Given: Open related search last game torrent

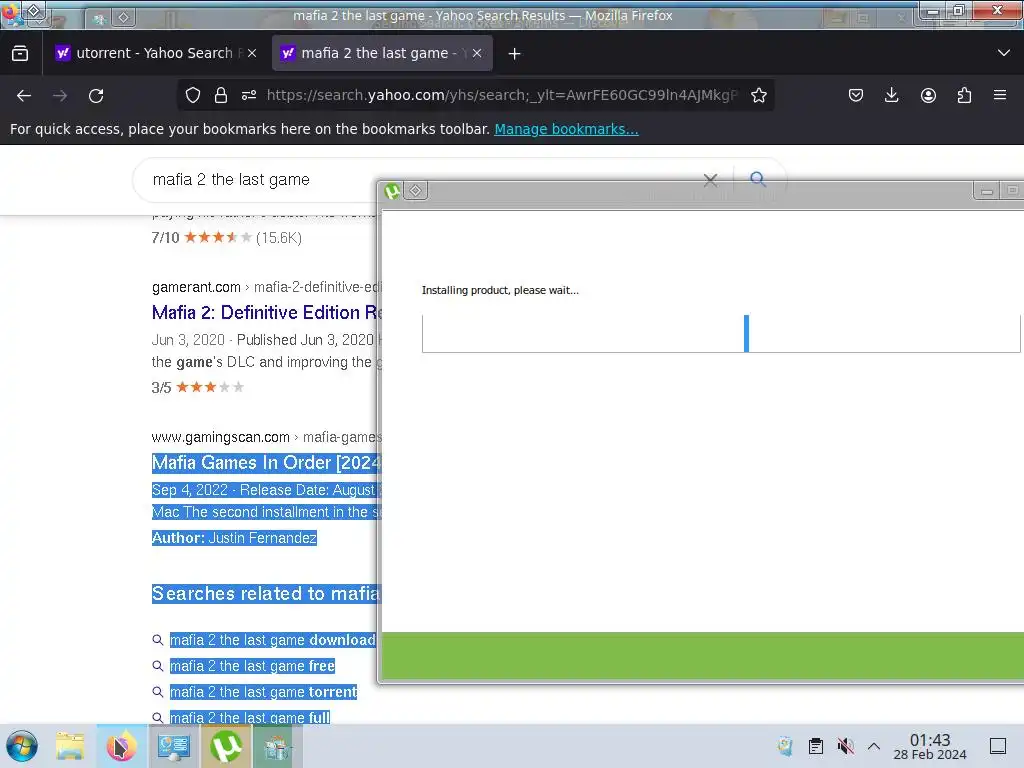Looking at the screenshot, I should [263, 692].
